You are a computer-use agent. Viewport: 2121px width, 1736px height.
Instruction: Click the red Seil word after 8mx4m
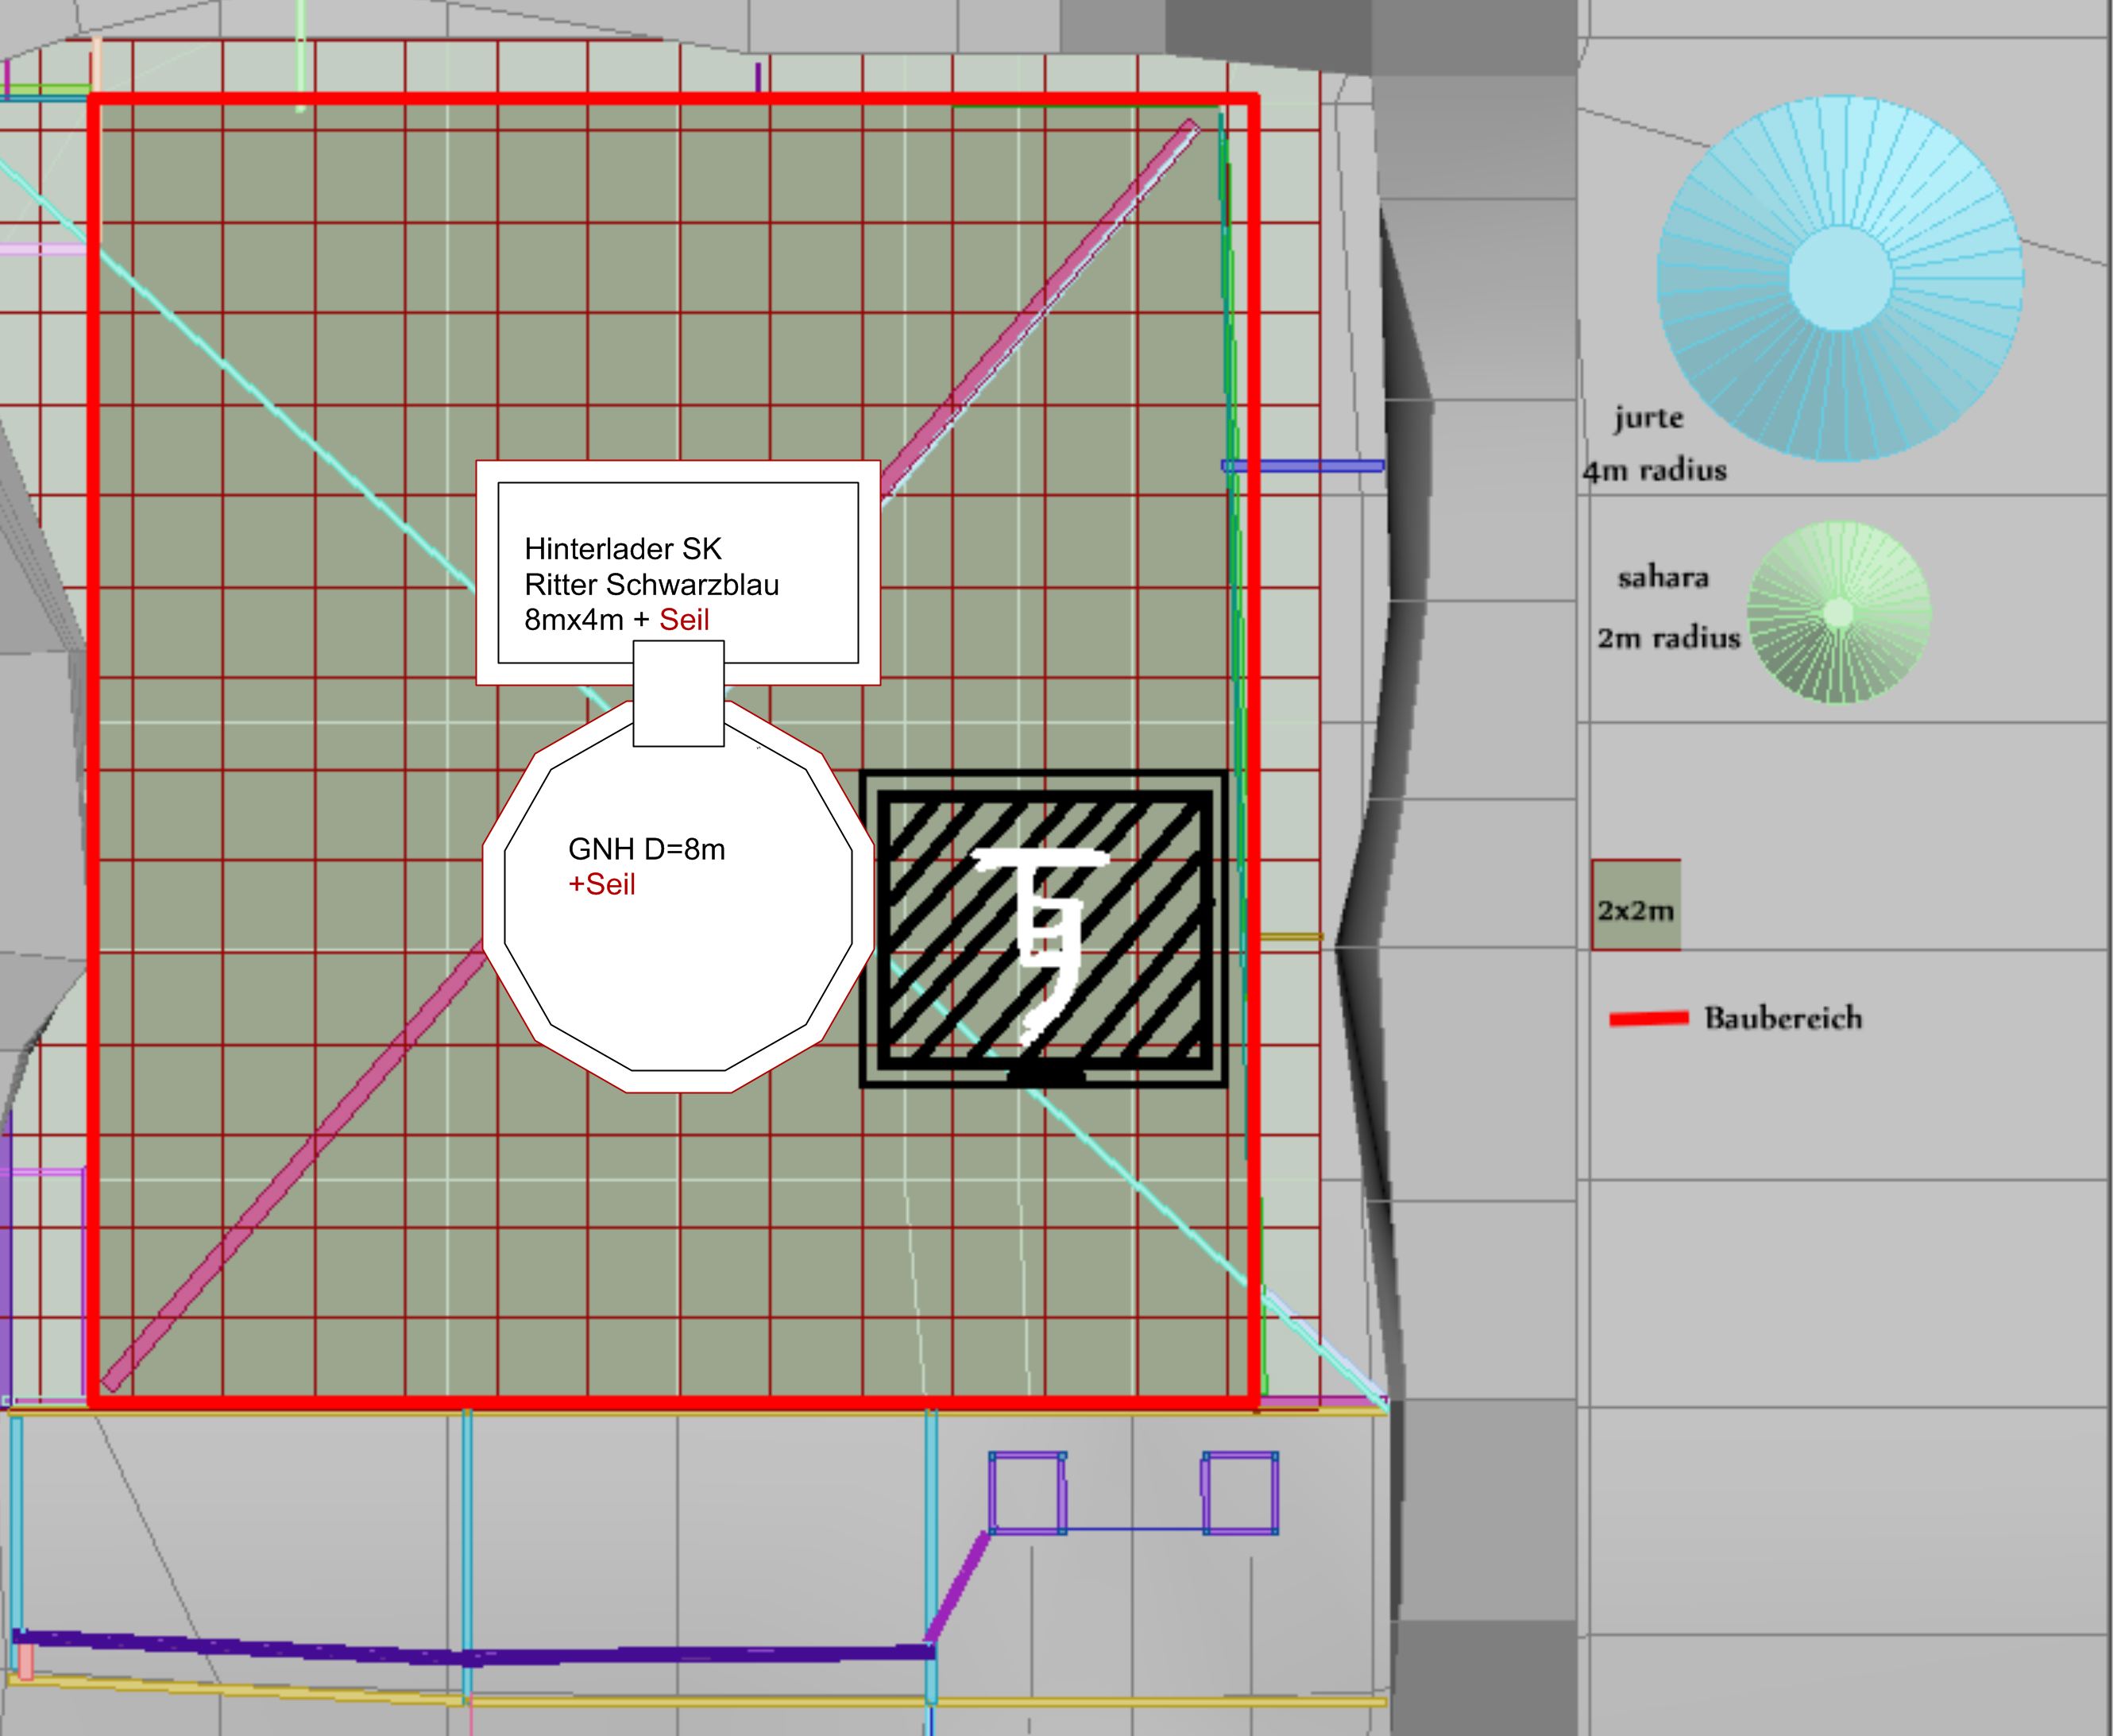(684, 620)
